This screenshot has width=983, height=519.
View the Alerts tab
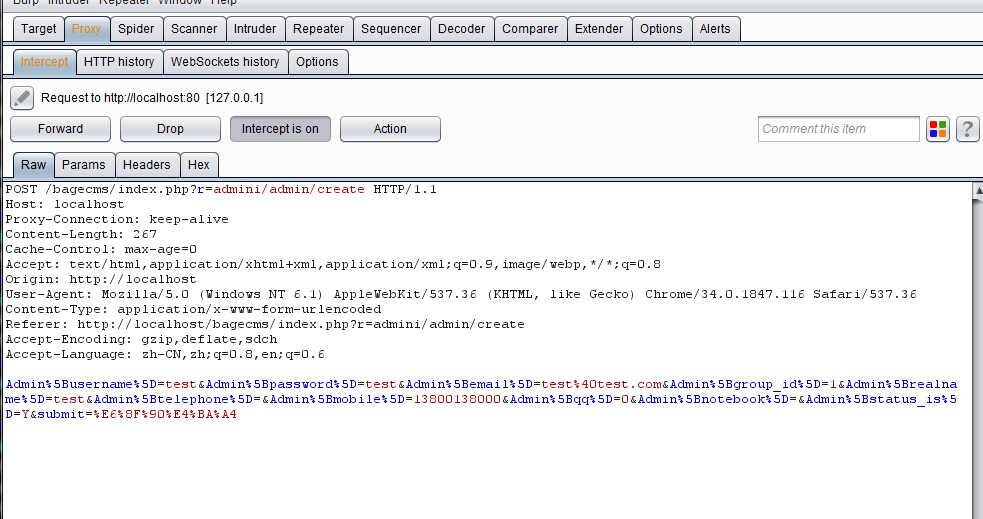715,29
